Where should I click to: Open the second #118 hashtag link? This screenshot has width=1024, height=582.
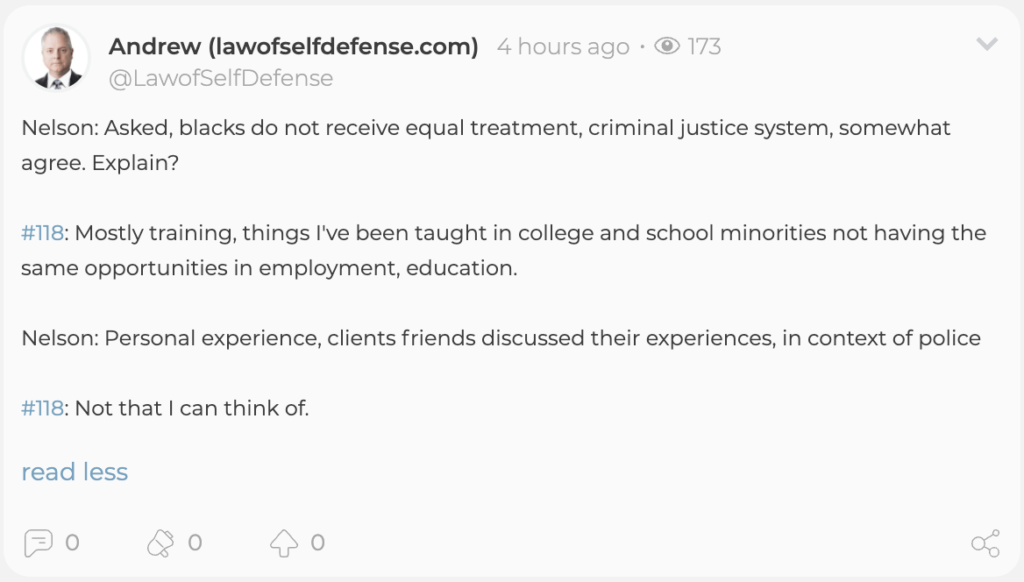(x=42, y=408)
